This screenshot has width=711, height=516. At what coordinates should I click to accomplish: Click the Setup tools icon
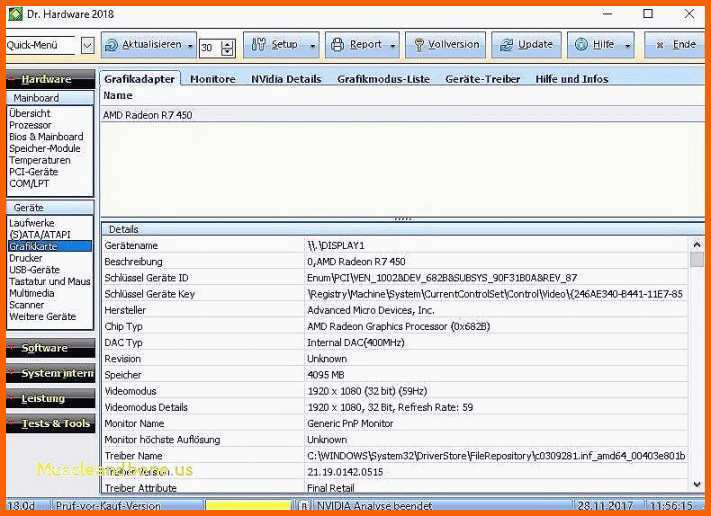pos(258,44)
